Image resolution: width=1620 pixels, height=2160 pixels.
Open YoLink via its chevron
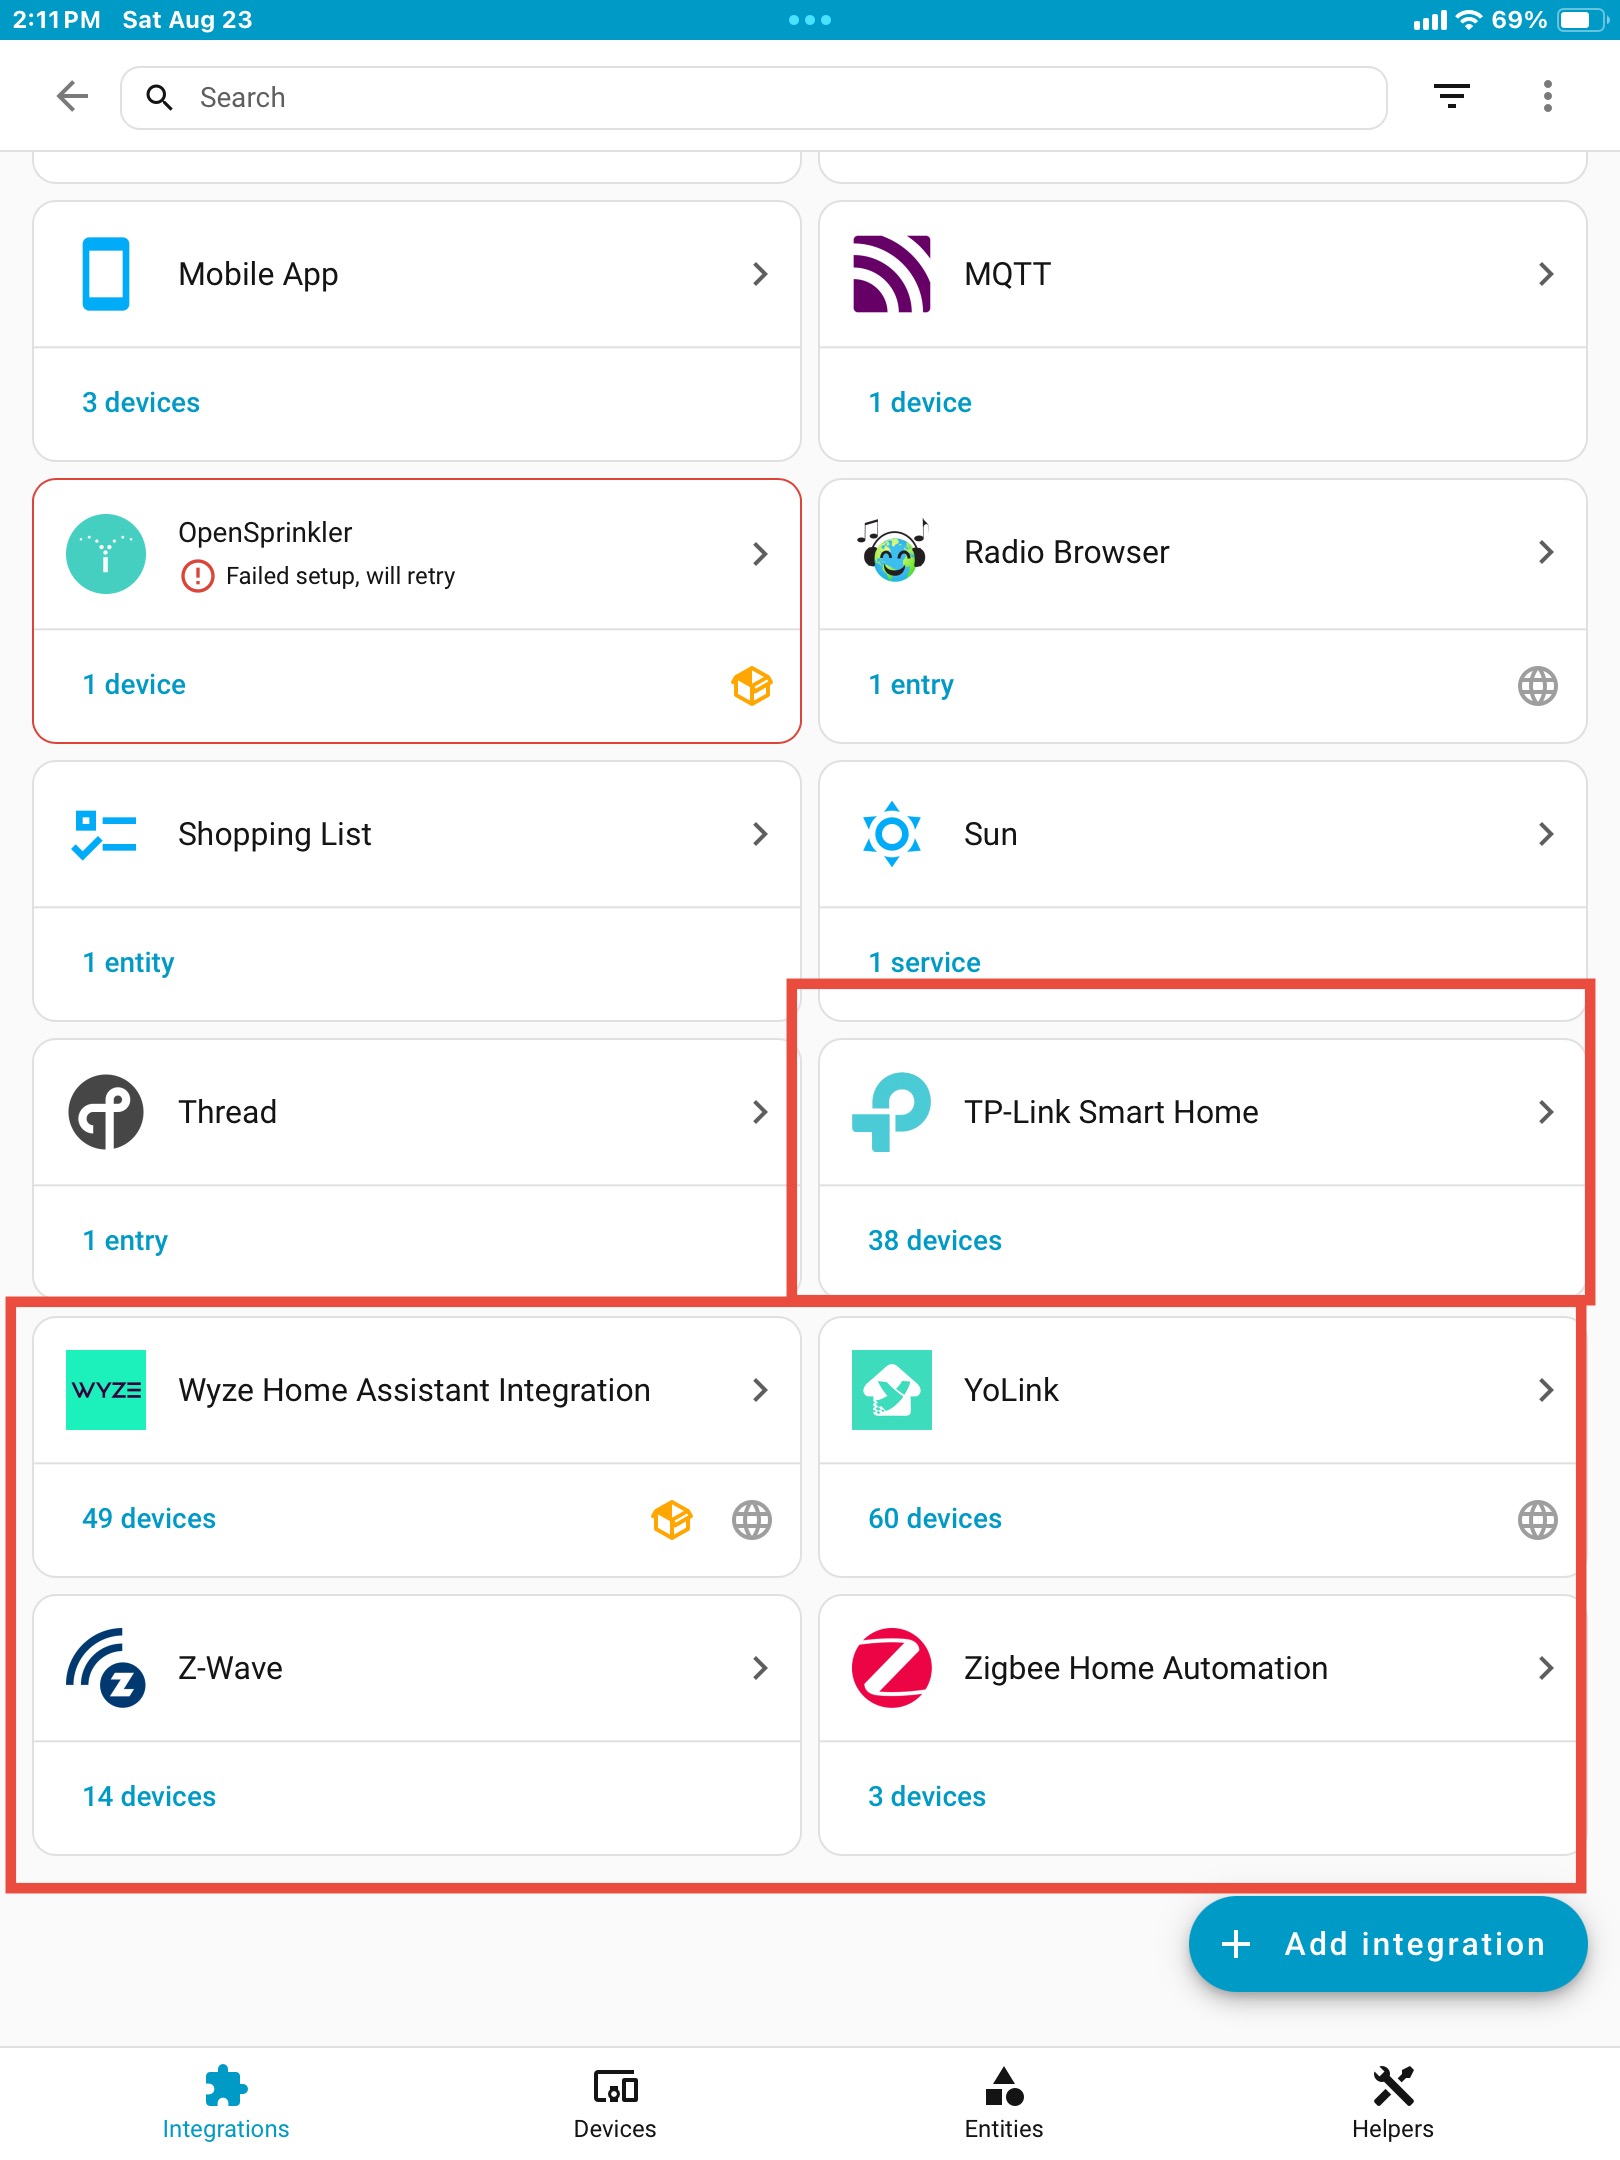coord(1546,1390)
